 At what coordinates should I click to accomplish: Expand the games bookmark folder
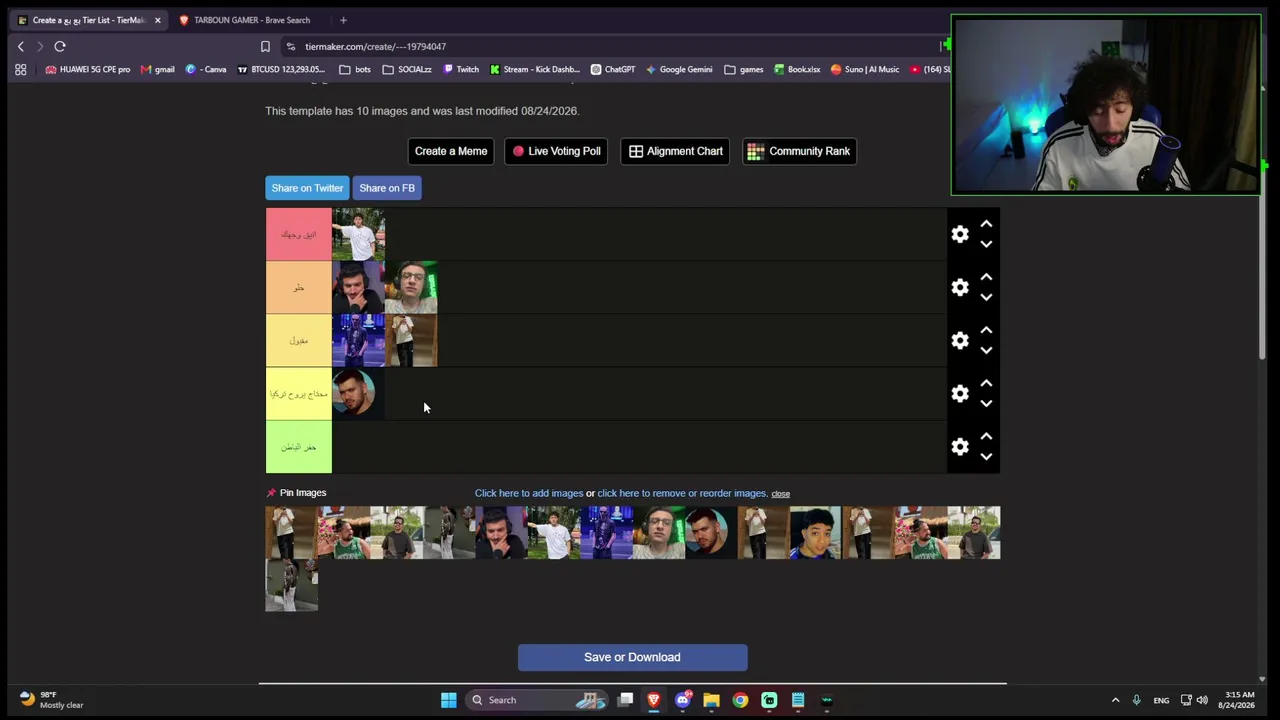(x=744, y=69)
